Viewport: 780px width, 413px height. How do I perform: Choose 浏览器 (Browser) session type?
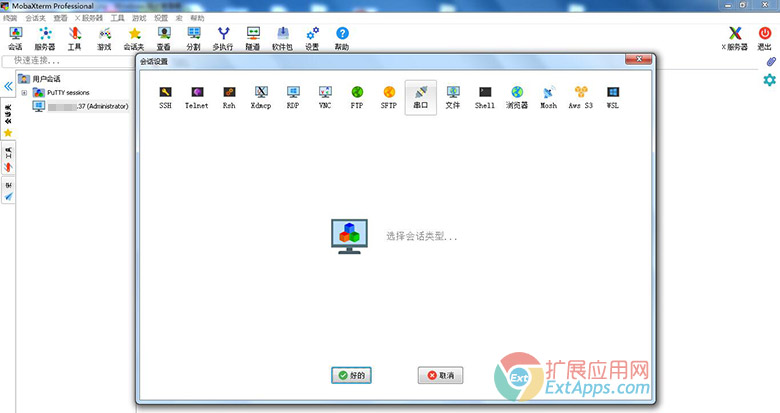pyautogui.click(x=517, y=98)
